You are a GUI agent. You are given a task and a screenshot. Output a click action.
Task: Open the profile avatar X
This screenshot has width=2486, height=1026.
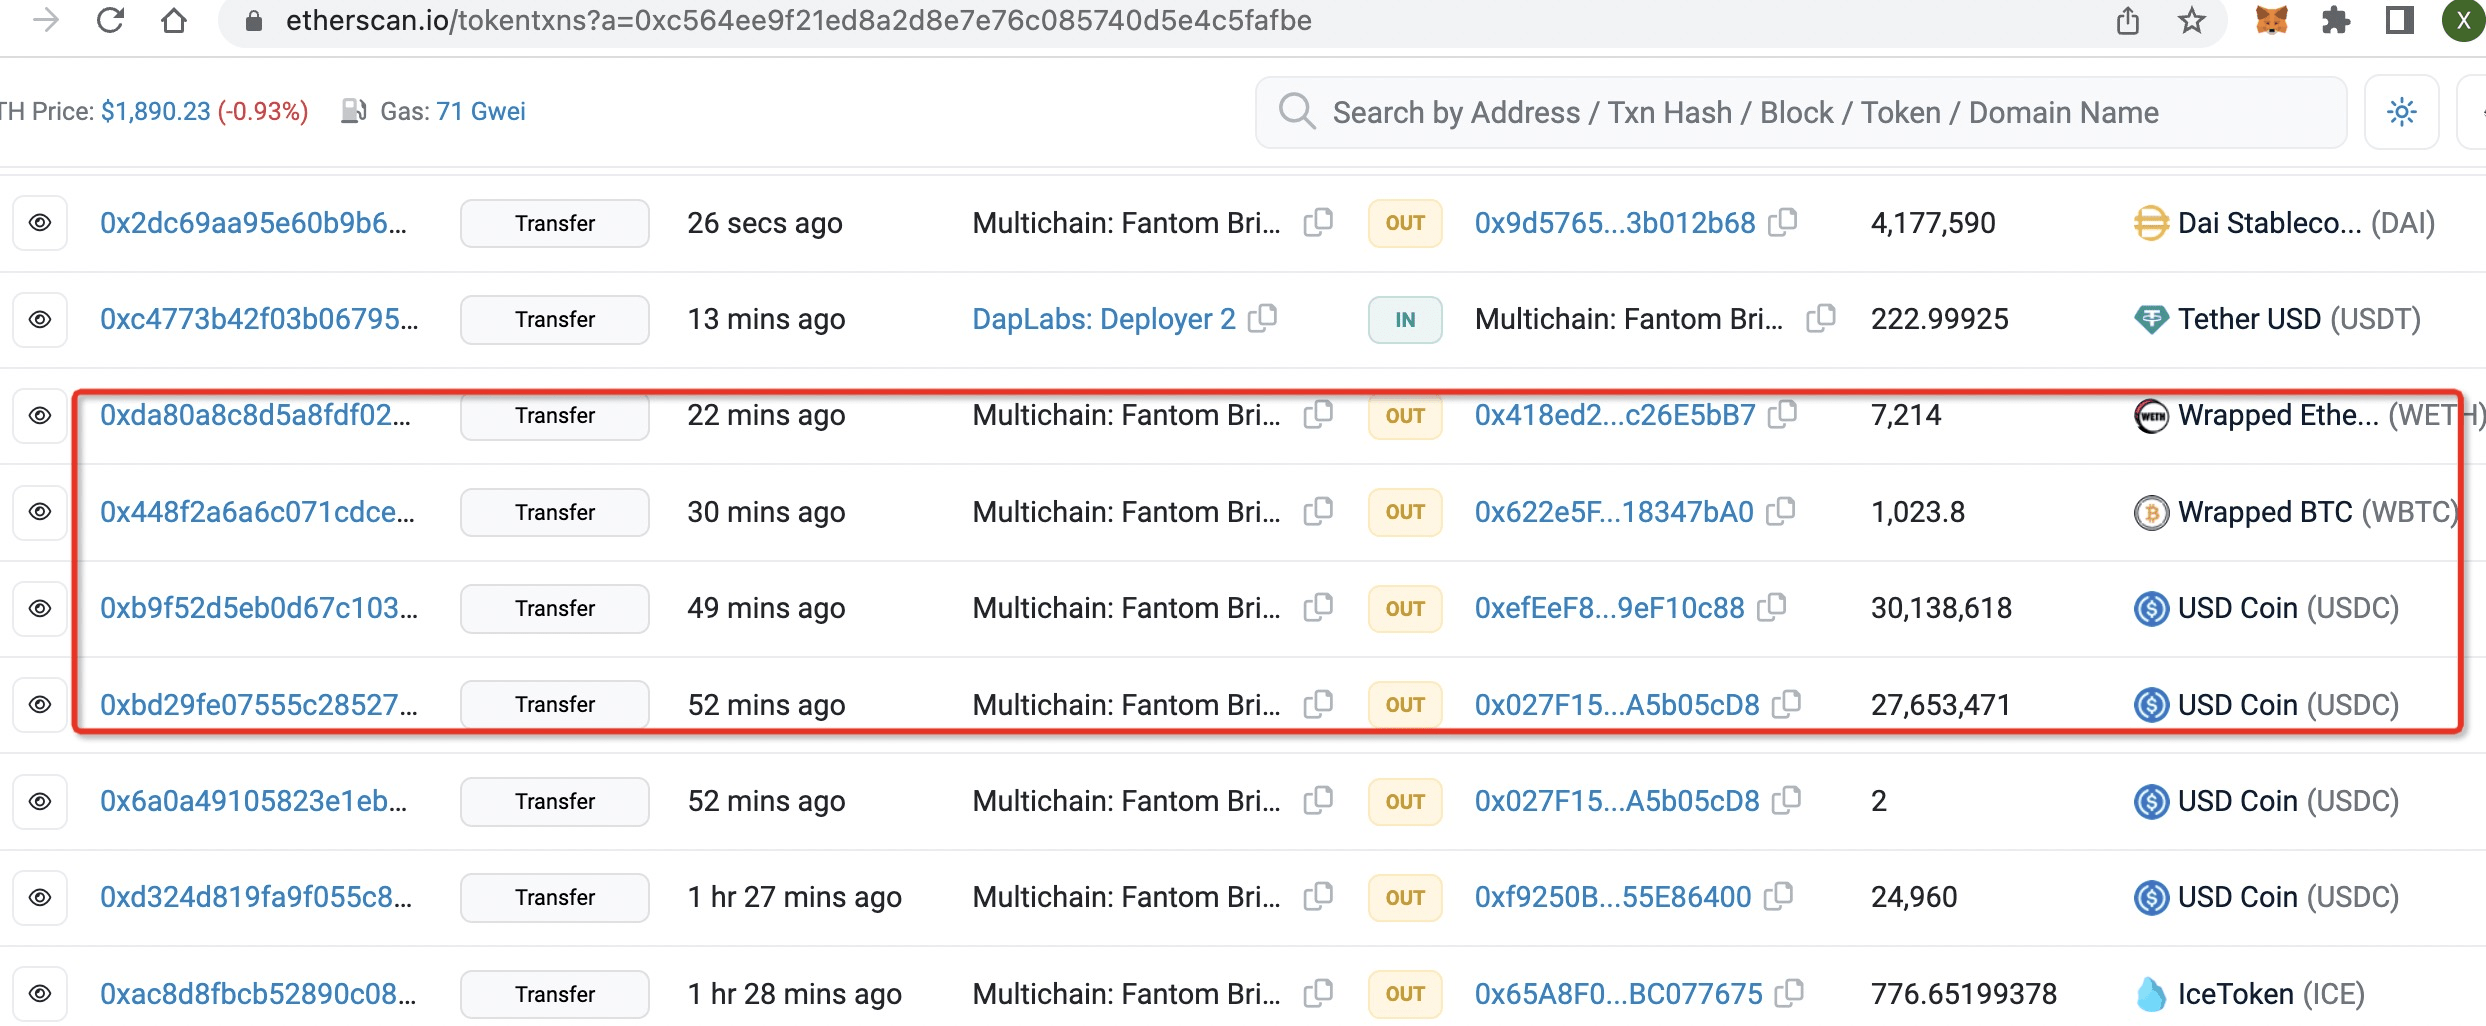pos(2463,20)
